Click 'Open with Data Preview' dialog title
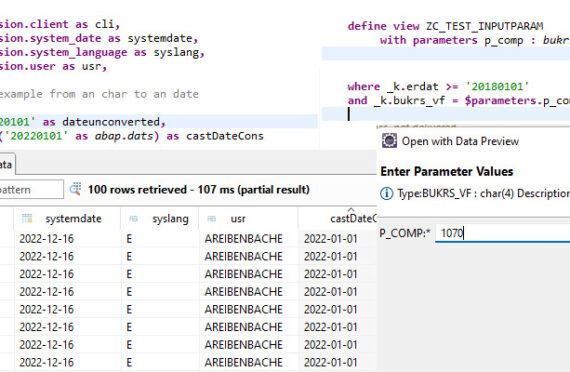The height and width of the screenshot is (372, 570). tap(460, 141)
